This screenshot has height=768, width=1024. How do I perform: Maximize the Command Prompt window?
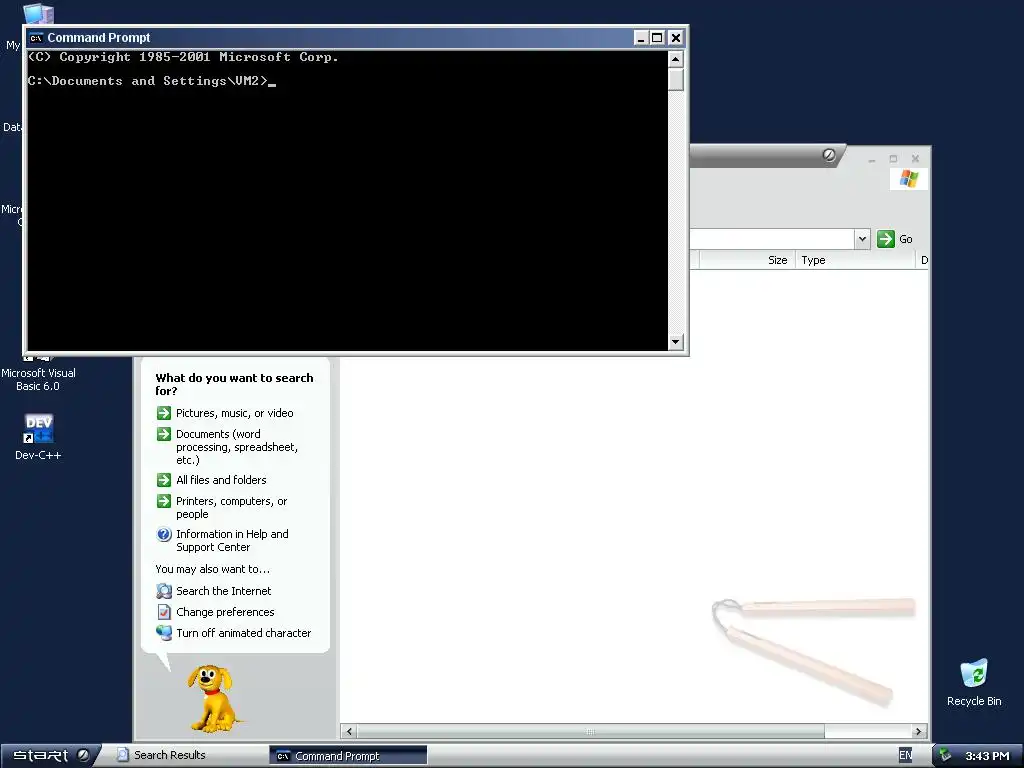click(x=657, y=38)
